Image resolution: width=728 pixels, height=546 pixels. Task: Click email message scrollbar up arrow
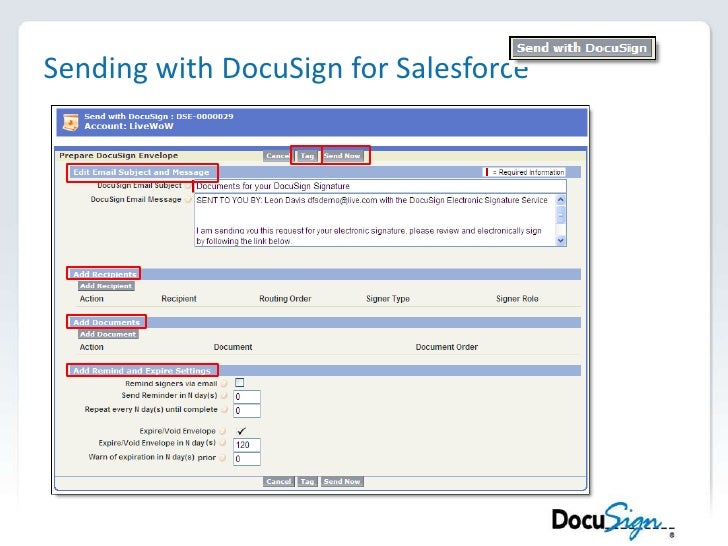tap(561, 200)
